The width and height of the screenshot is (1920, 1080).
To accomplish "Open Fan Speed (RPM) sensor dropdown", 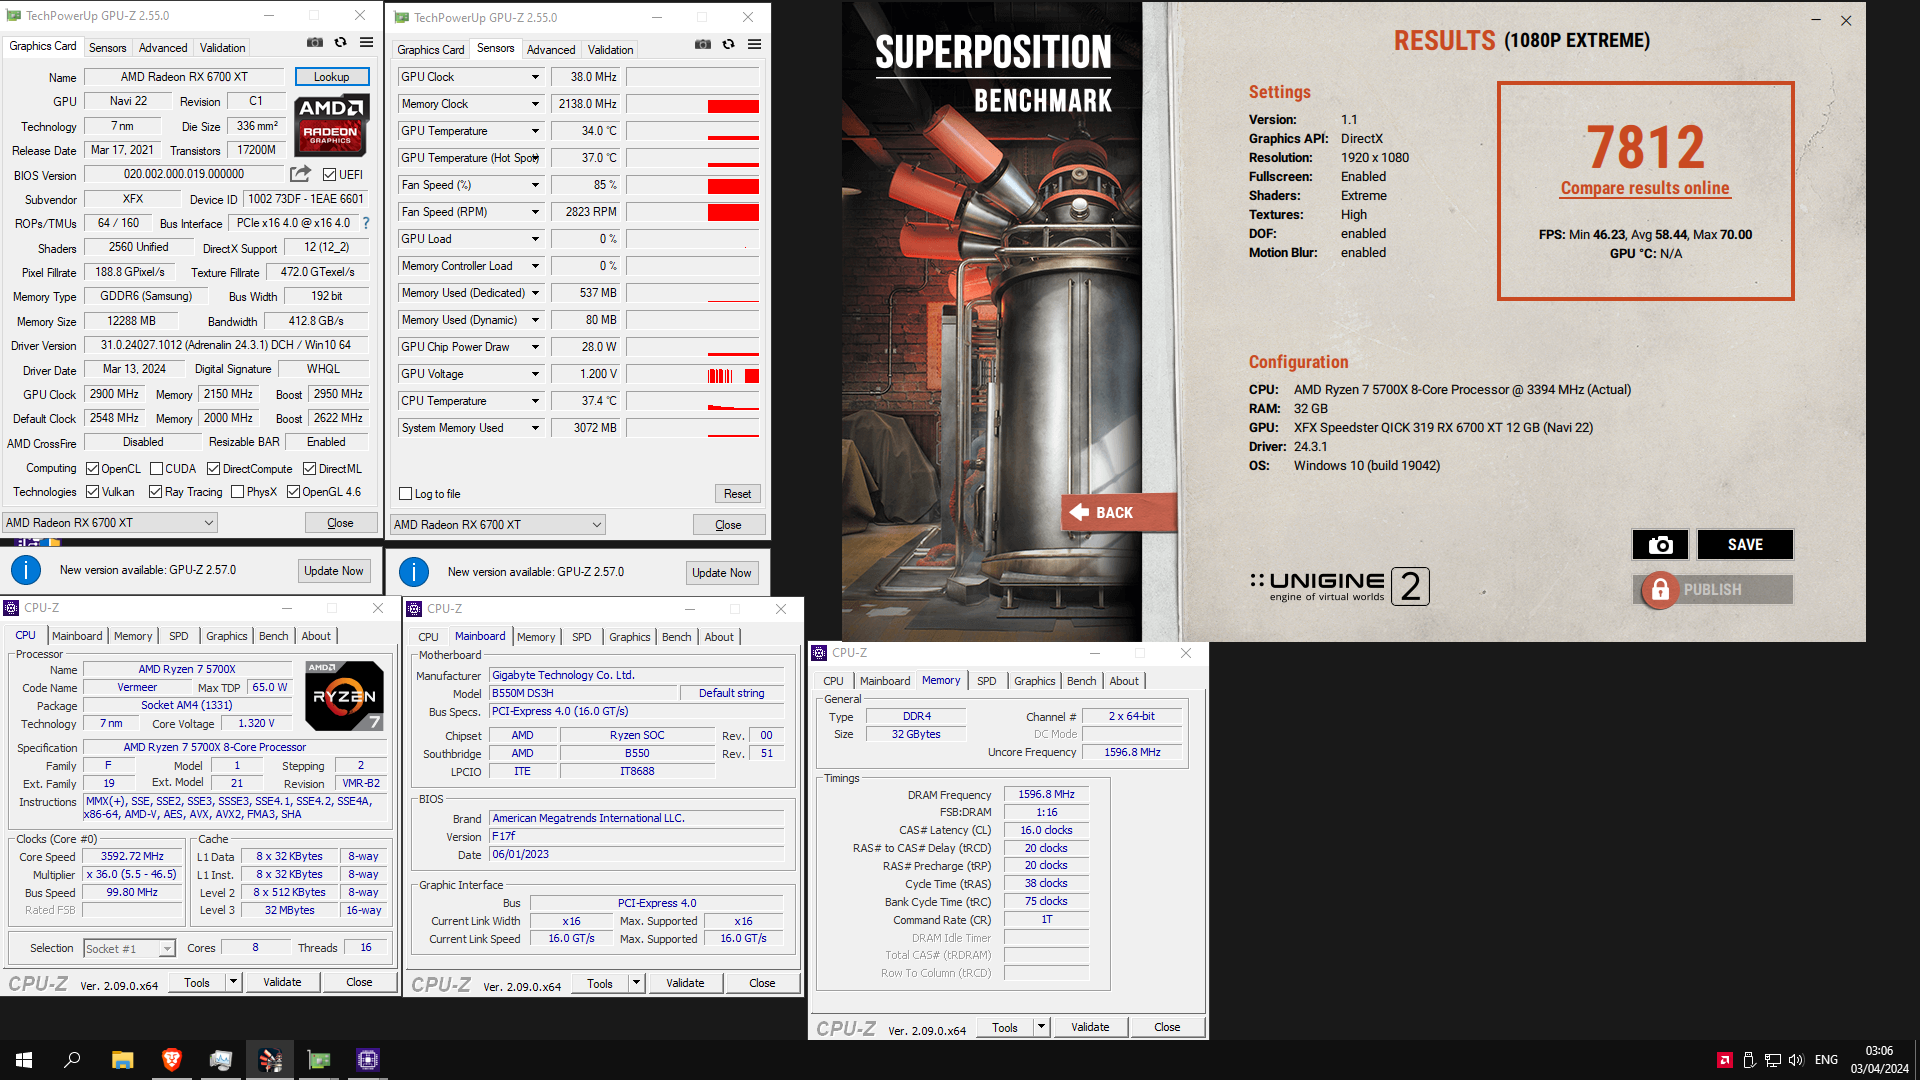I will tap(535, 212).
